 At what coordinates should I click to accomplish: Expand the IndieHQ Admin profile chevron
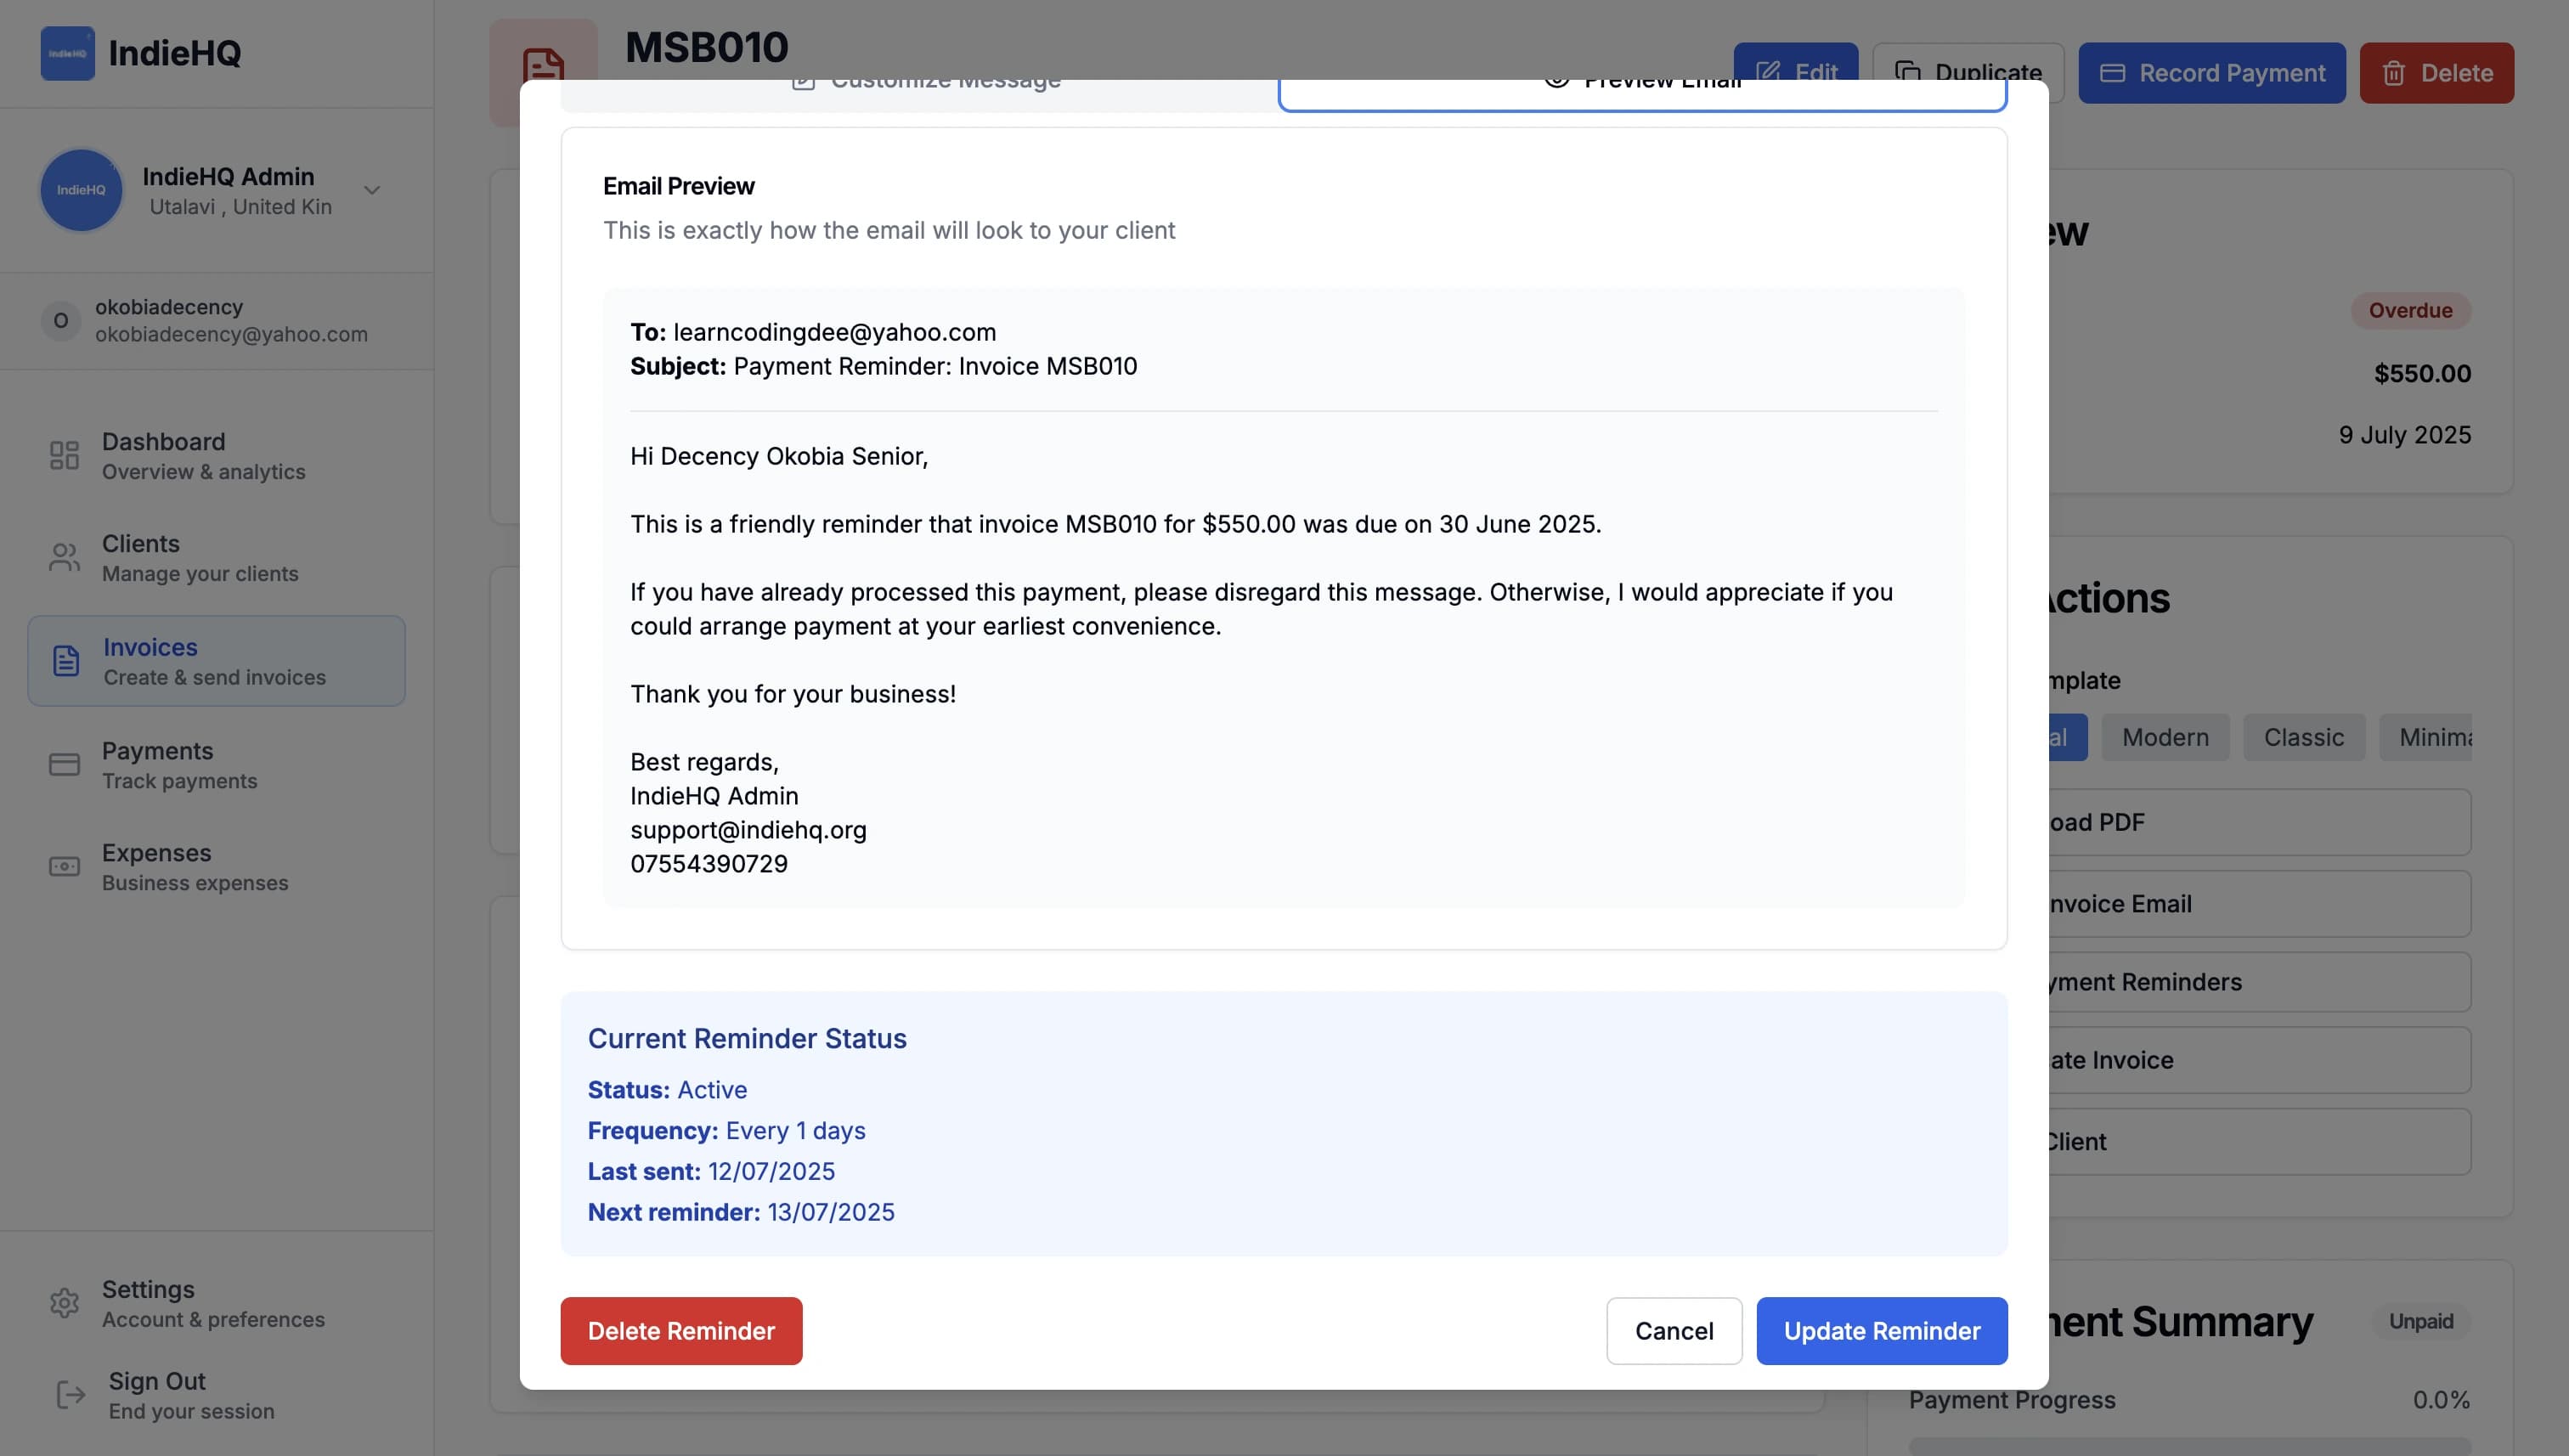click(371, 189)
